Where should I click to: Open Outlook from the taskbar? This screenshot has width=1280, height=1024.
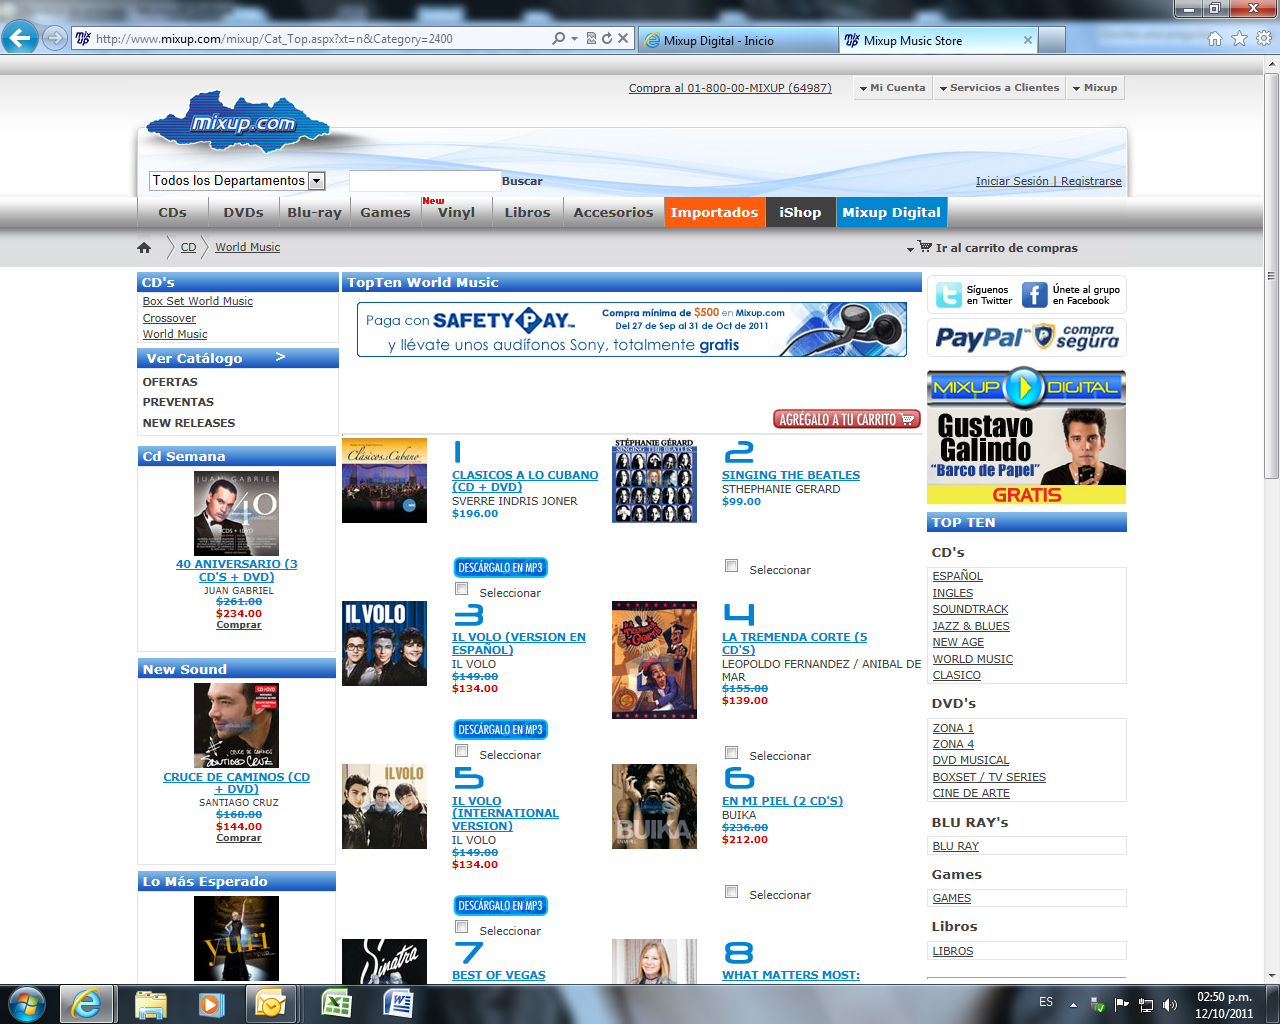[270, 1003]
